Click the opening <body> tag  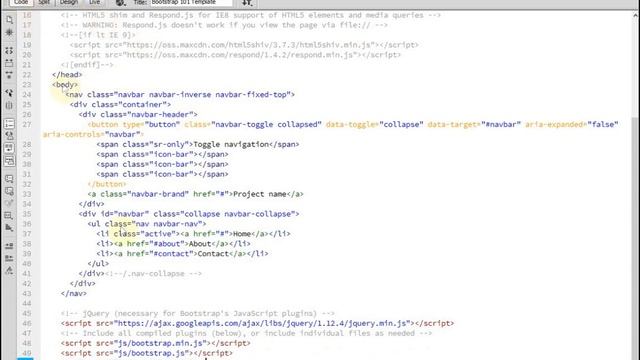65,84
